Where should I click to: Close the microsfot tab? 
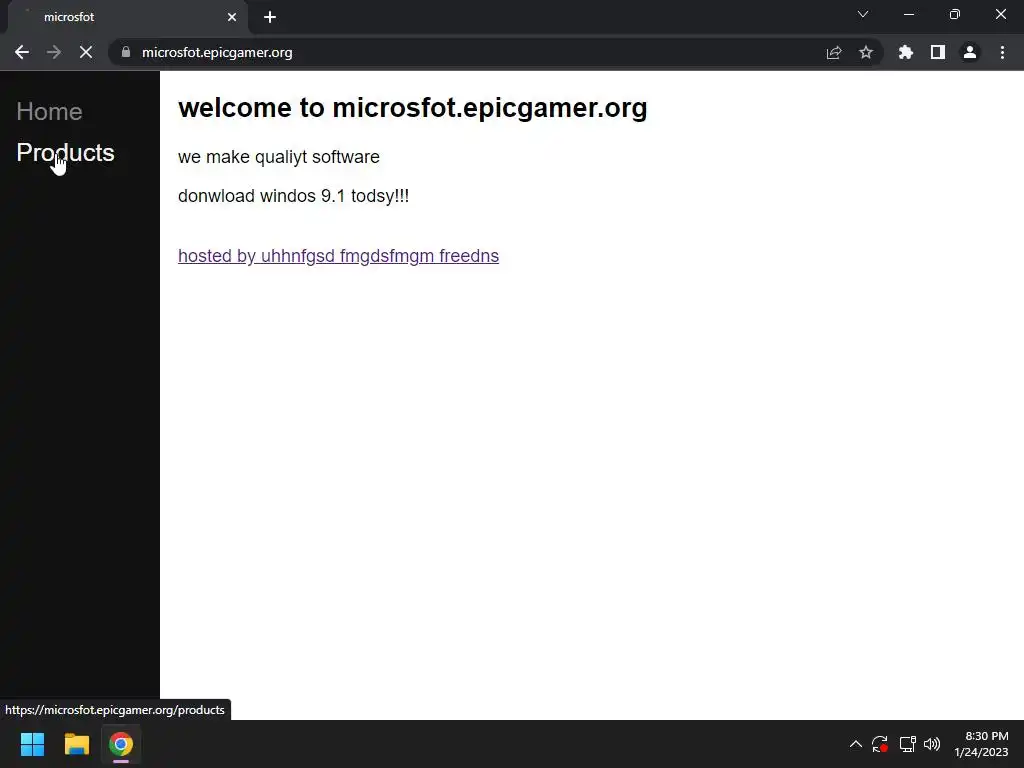232,17
